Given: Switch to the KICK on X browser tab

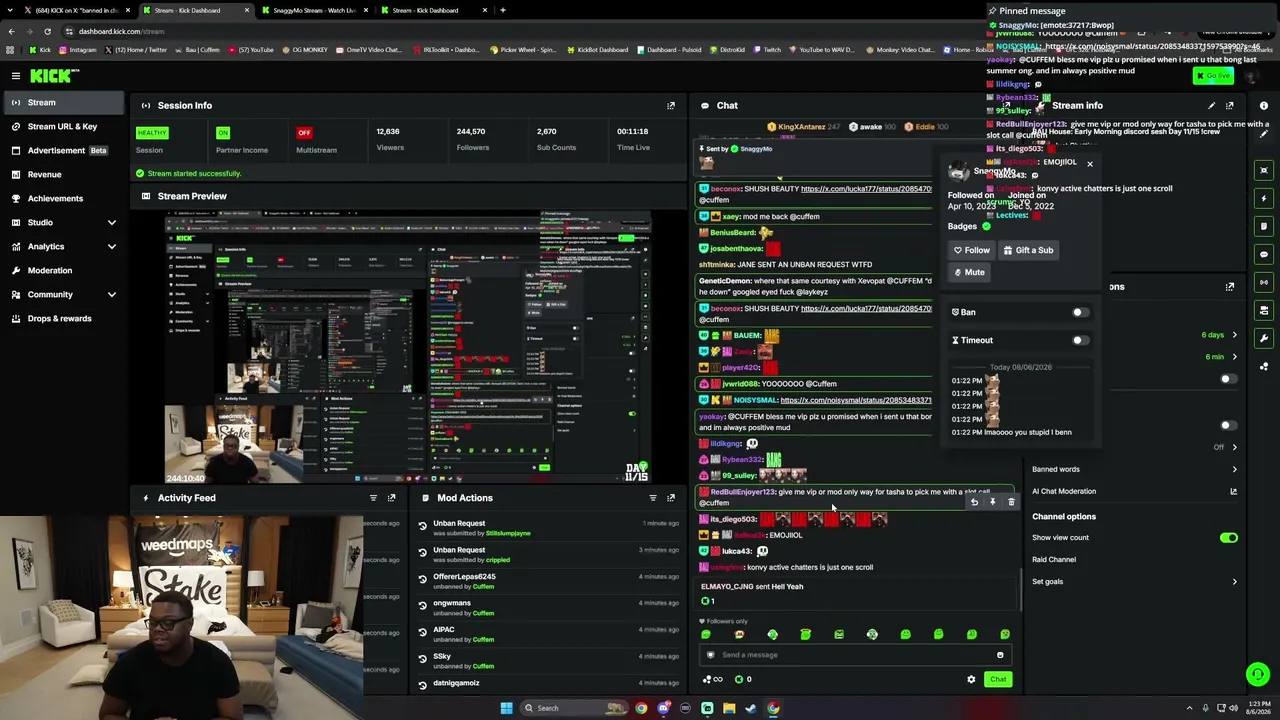Looking at the screenshot, I should point(78,10).
